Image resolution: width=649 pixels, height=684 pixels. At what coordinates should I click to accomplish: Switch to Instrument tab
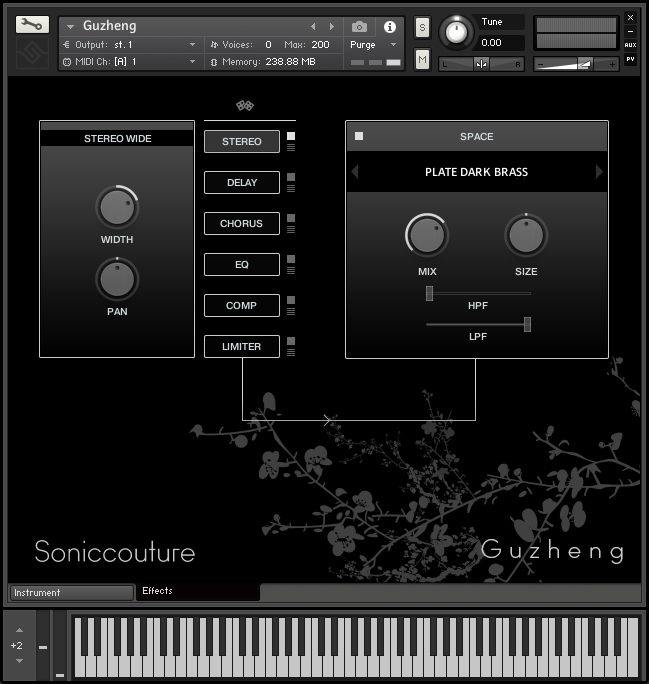pyautogui.click(x=72, y=592)
